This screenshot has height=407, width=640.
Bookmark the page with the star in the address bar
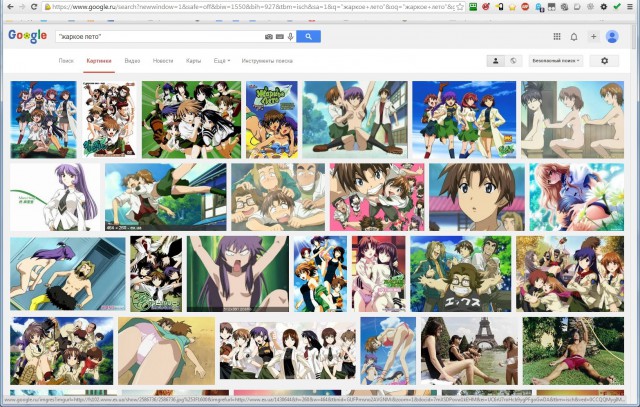pyautogui.click(x=460, y=7)
